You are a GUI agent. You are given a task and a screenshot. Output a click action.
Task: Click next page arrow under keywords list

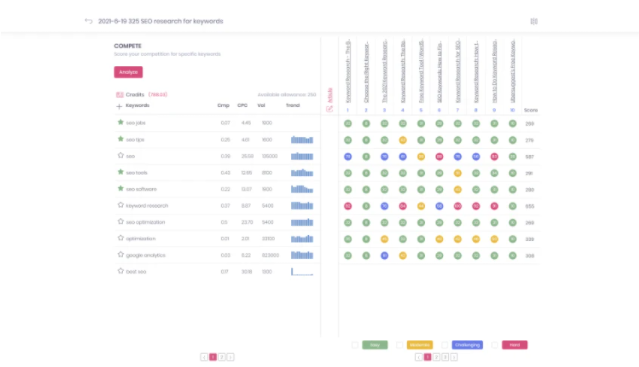tap(231, 357)
